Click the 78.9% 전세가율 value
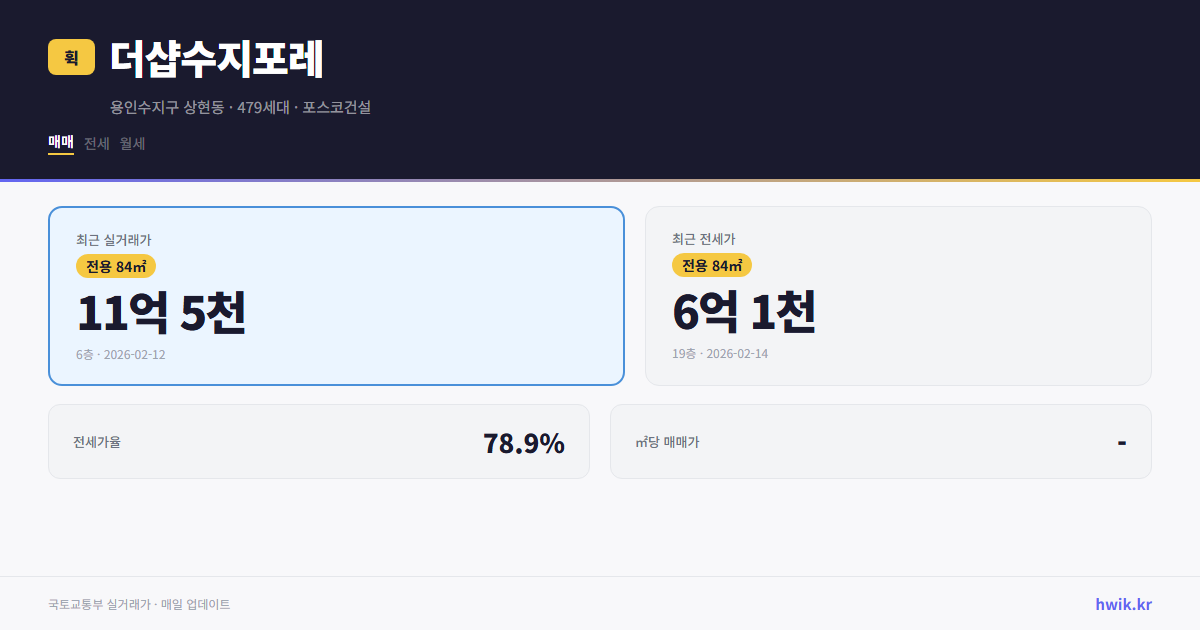 click(x=524, y=442)
